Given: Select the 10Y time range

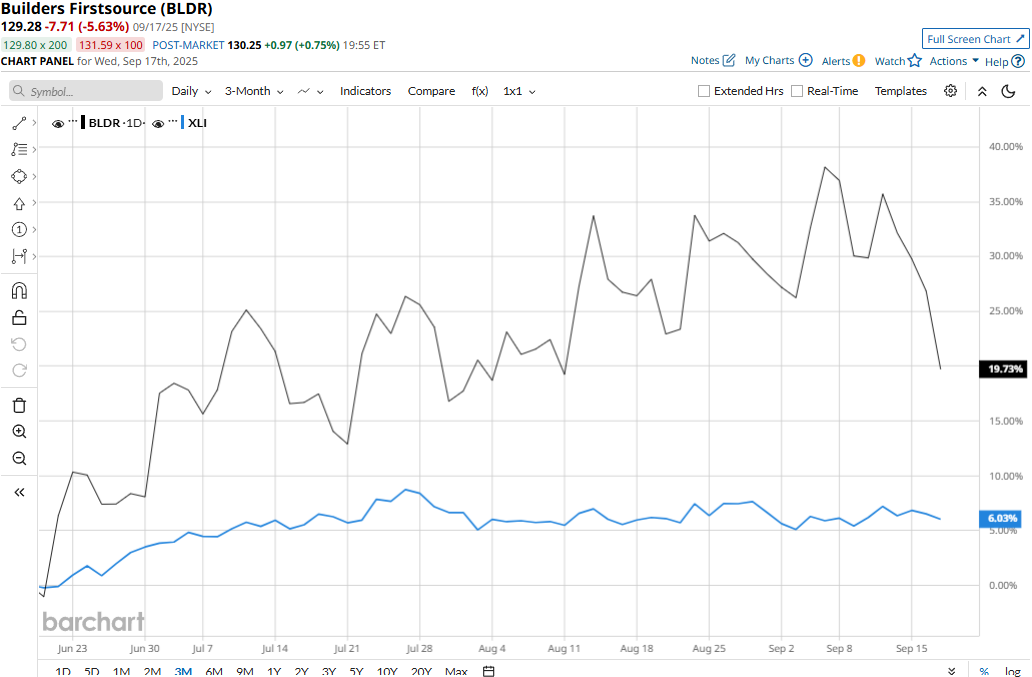Looking at the screenshot, I should tap(387, 671).
